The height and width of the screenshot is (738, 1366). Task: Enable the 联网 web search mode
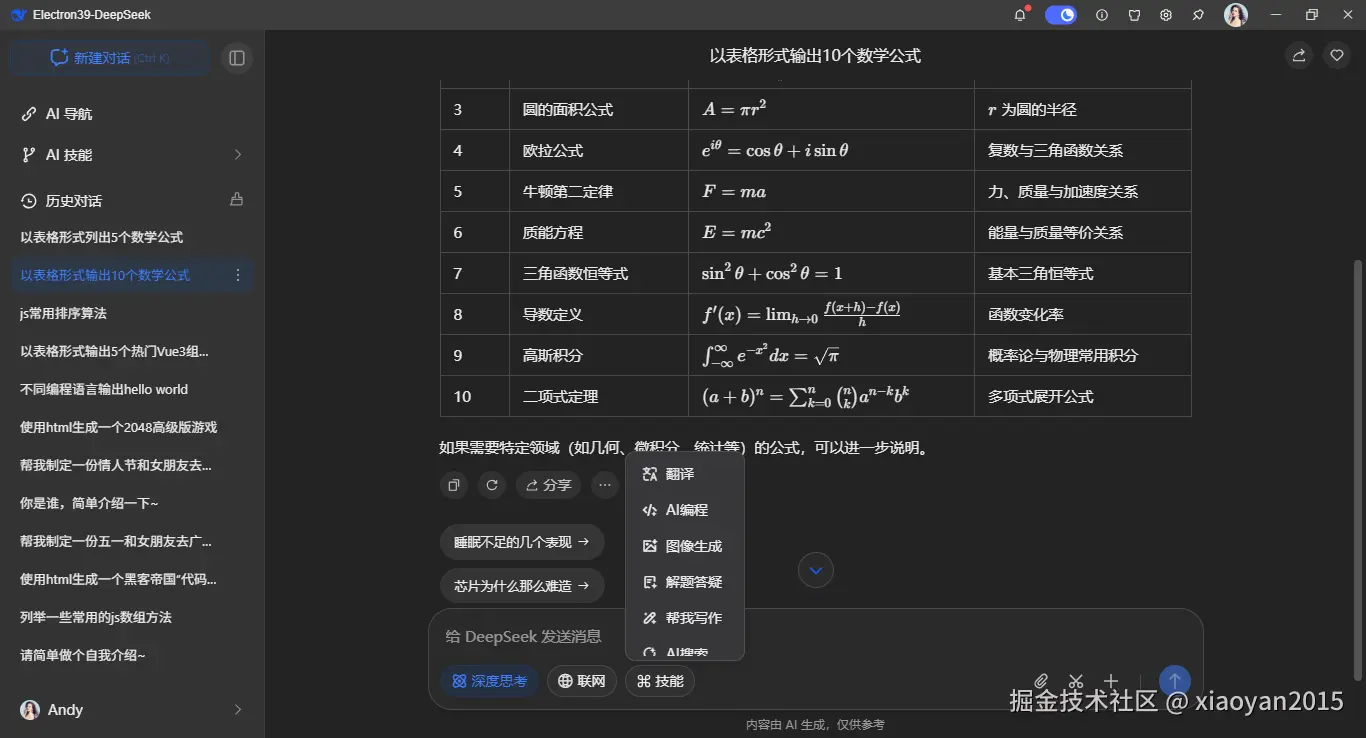[581, 681]
